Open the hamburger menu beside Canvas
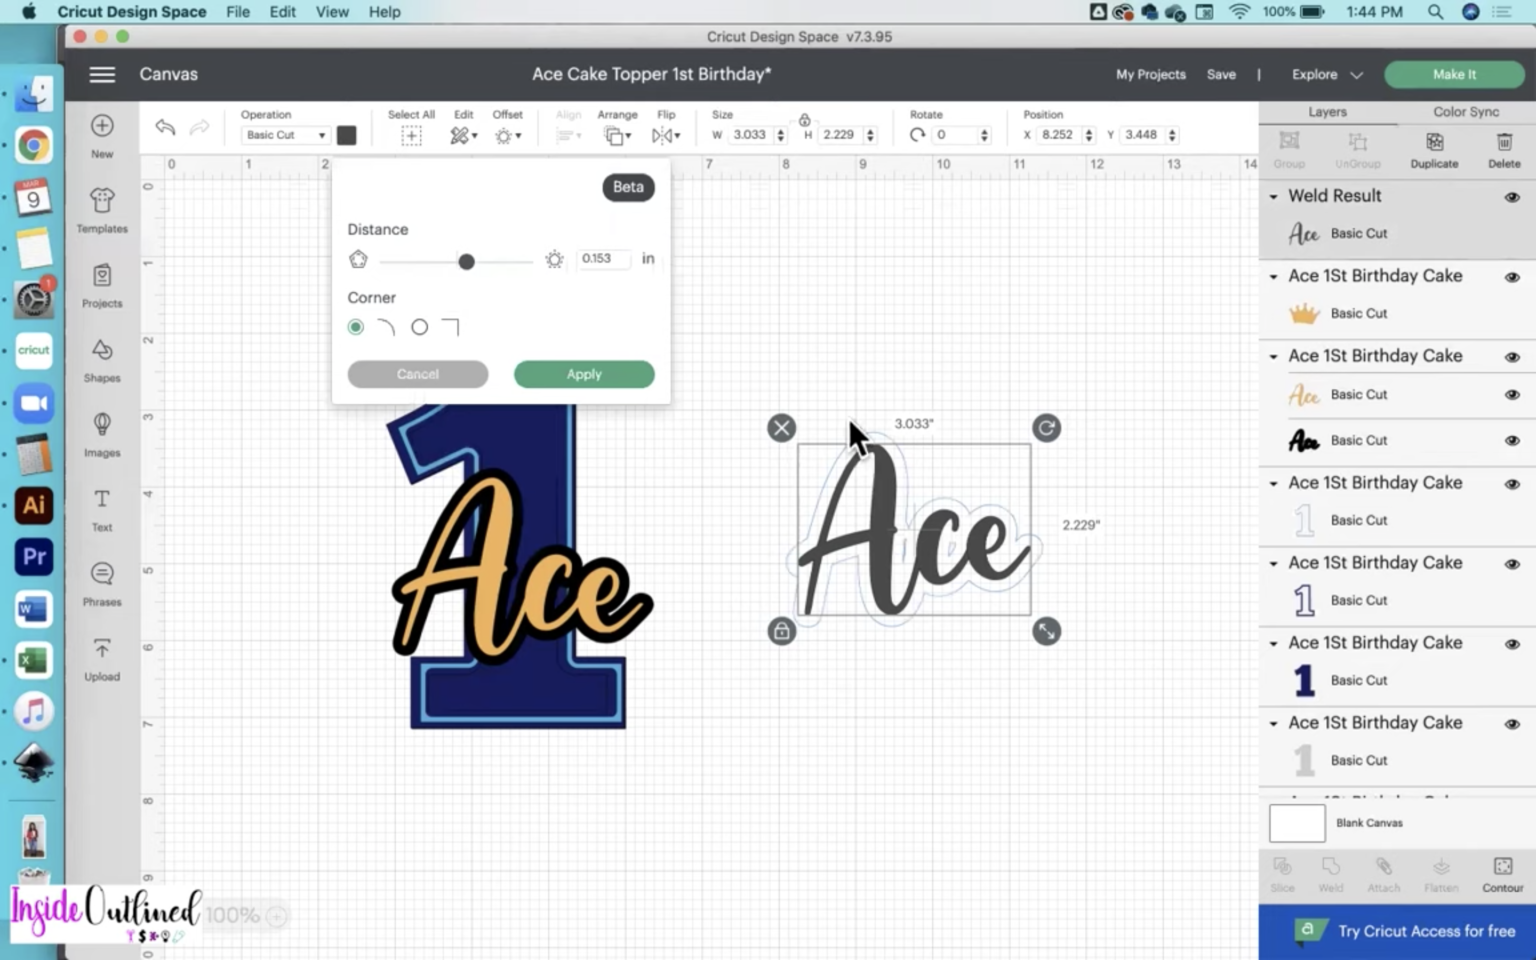The width and height of the screenshot is (1536, 960). [102, 75]
